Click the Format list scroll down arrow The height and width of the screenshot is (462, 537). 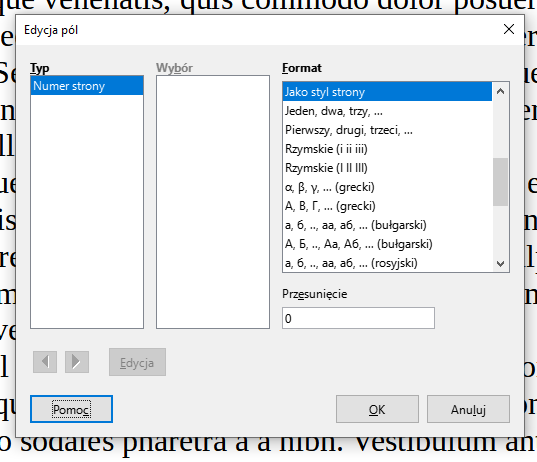500,263
